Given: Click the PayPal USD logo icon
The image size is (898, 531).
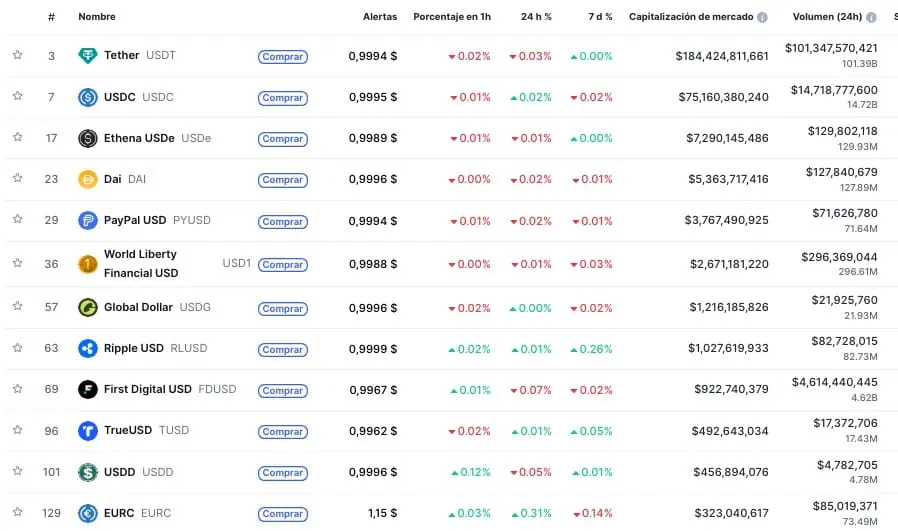Looking at the screenshot, I should click(x=87, y=221).
